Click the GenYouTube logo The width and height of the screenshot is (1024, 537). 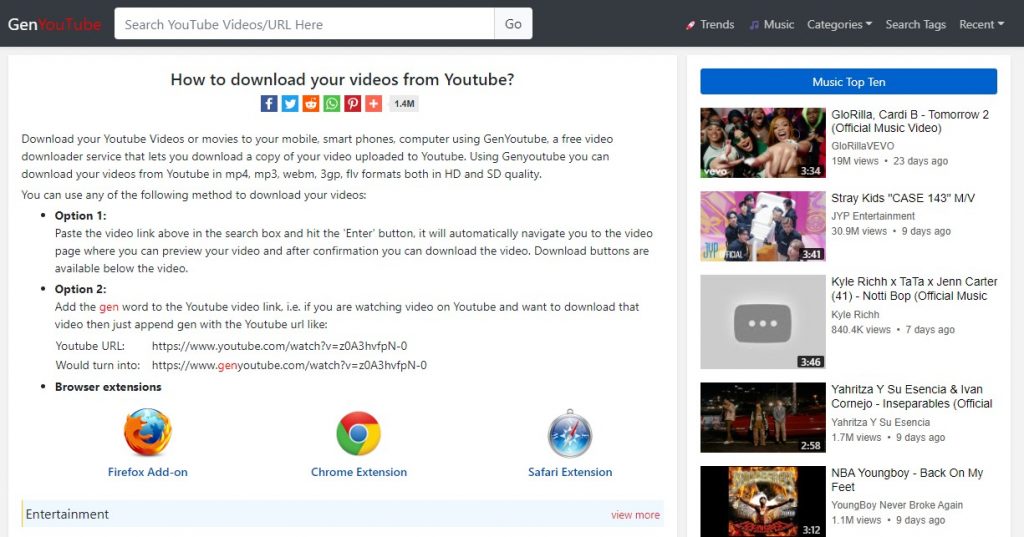[54, 24]
